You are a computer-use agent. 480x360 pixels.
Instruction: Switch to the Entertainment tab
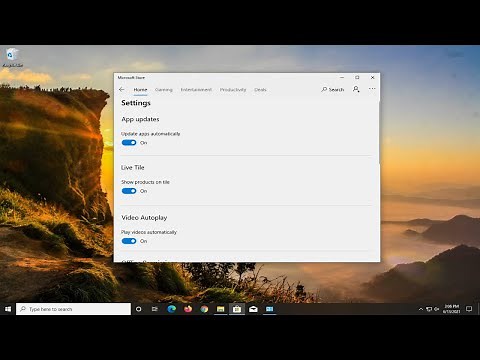point(196,90)
